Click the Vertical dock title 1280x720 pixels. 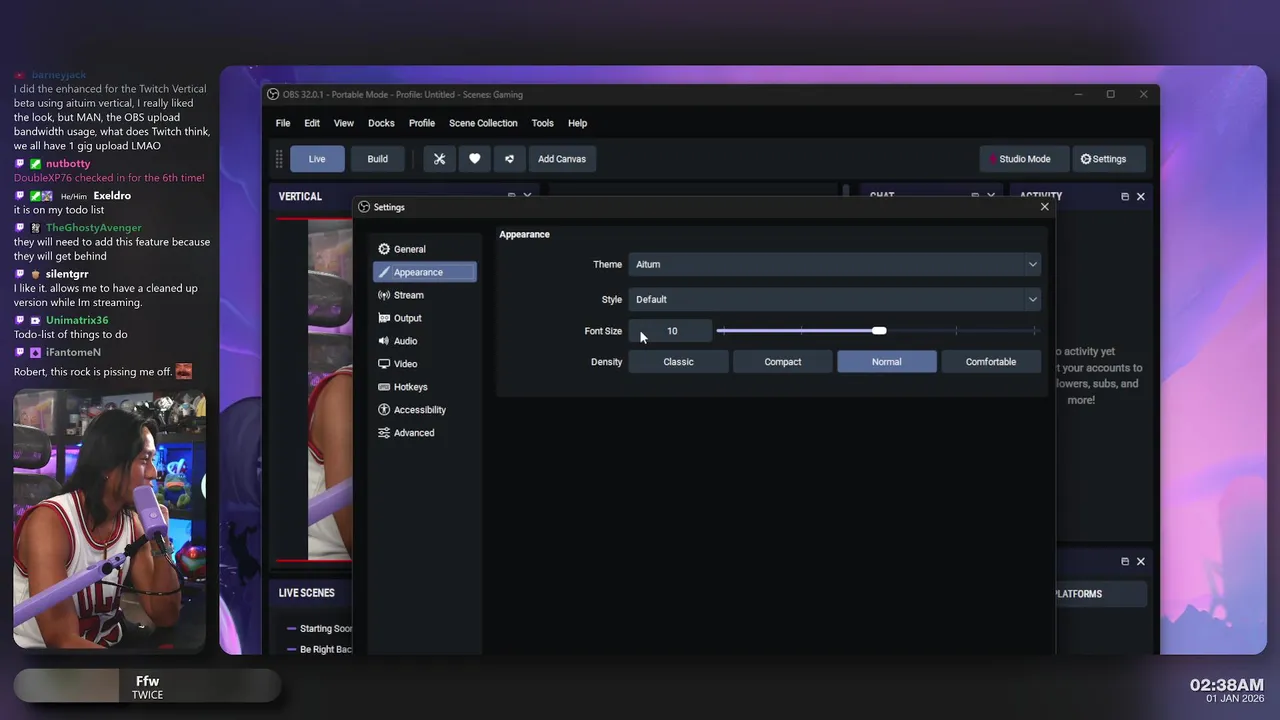click(x=300, y=197)
